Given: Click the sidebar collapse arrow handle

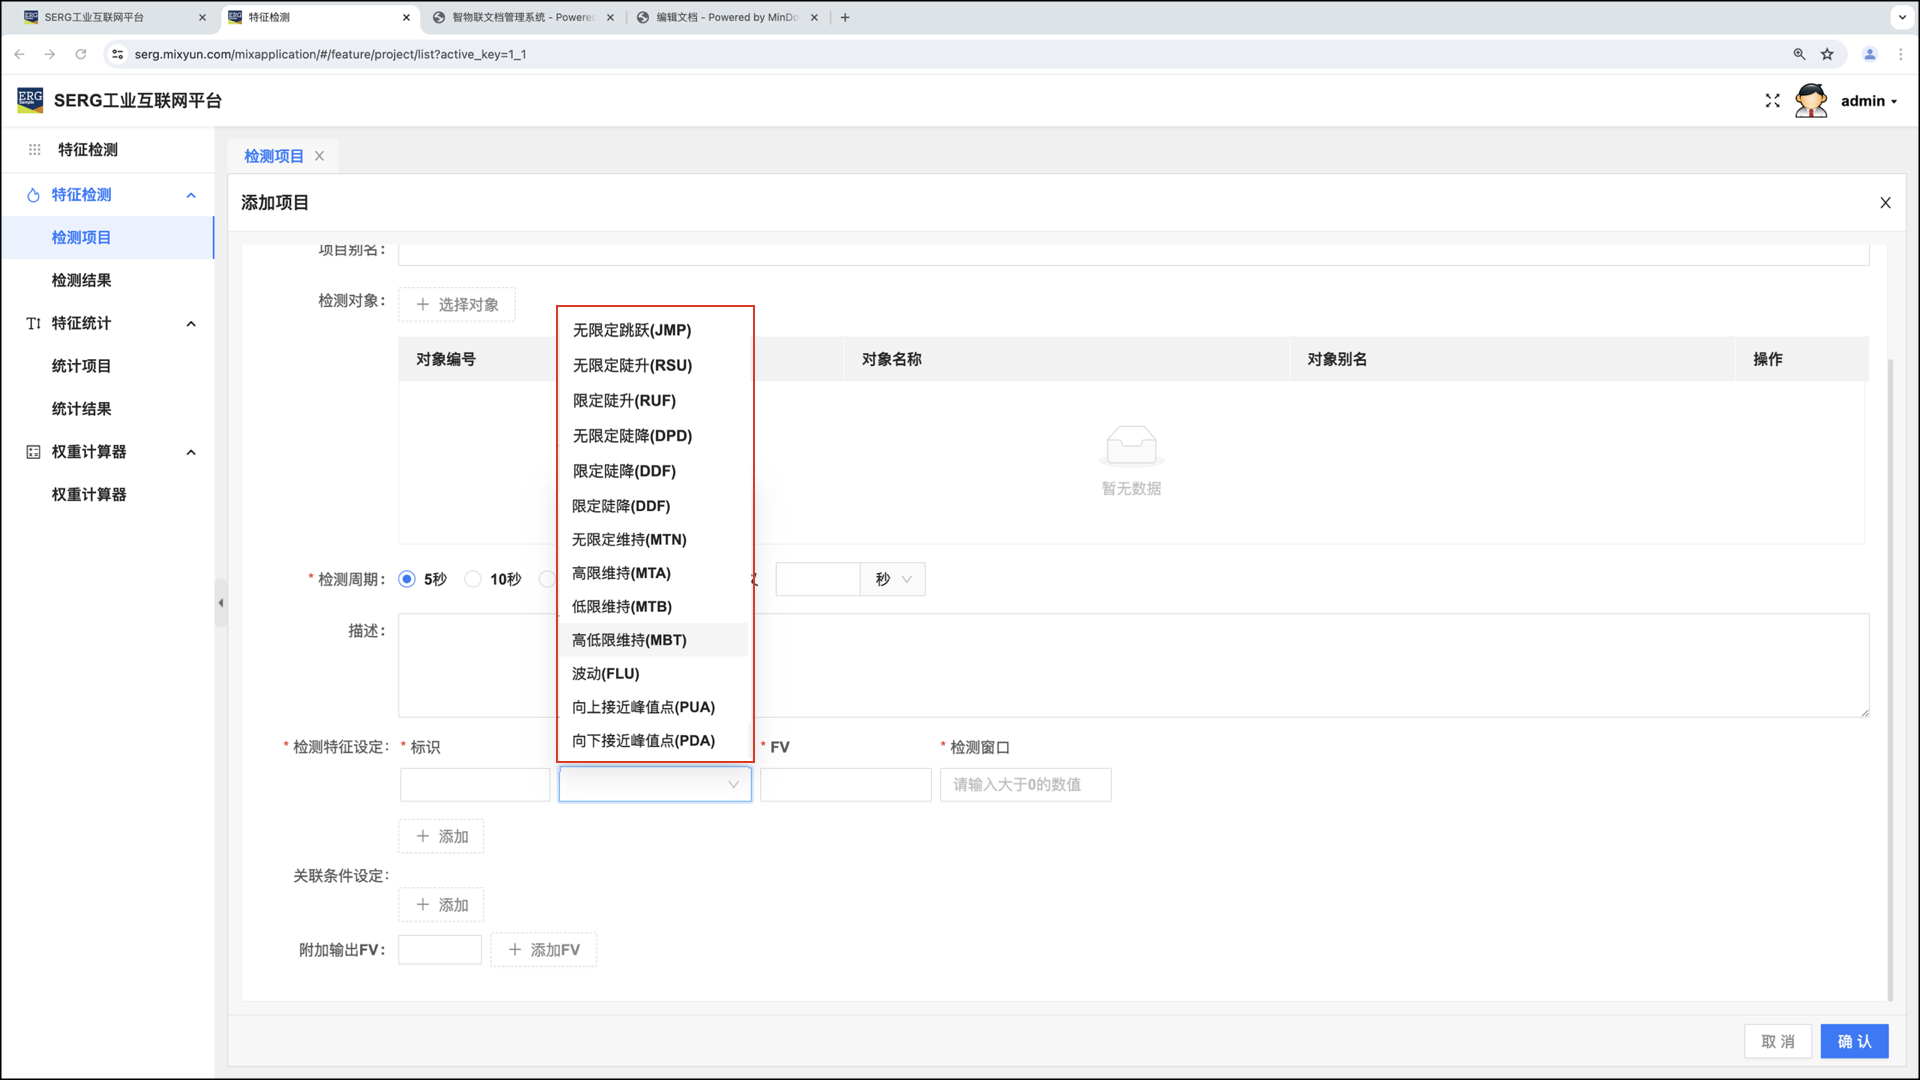Looking at the screenshot, I should pos(221,603).
